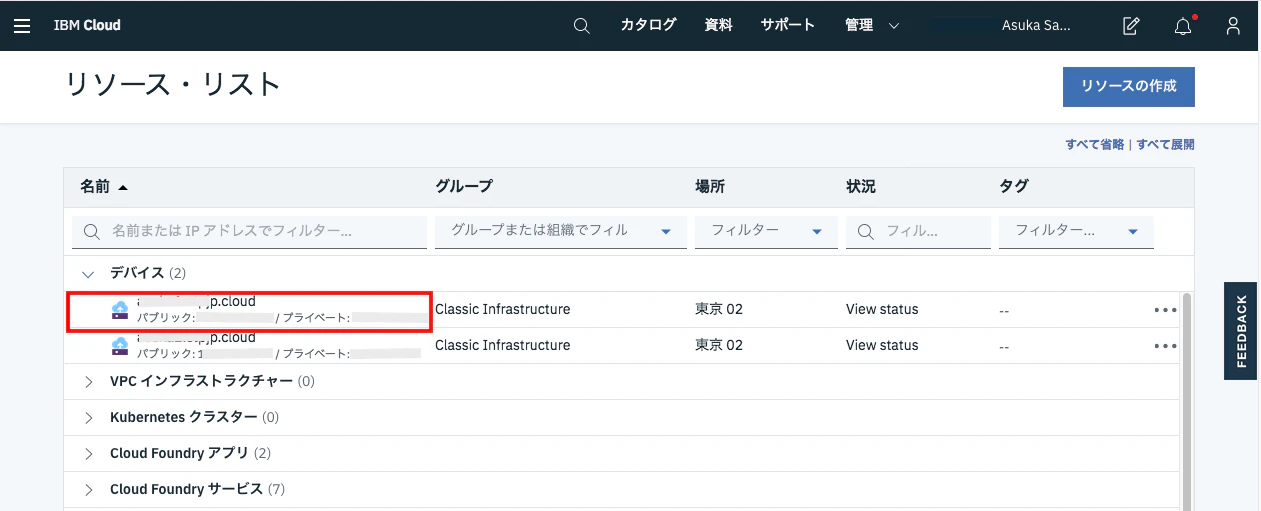Click Classic Infrastructure in second device row
This screenshot has width=1261, height=511.
[x=503, y=346]
